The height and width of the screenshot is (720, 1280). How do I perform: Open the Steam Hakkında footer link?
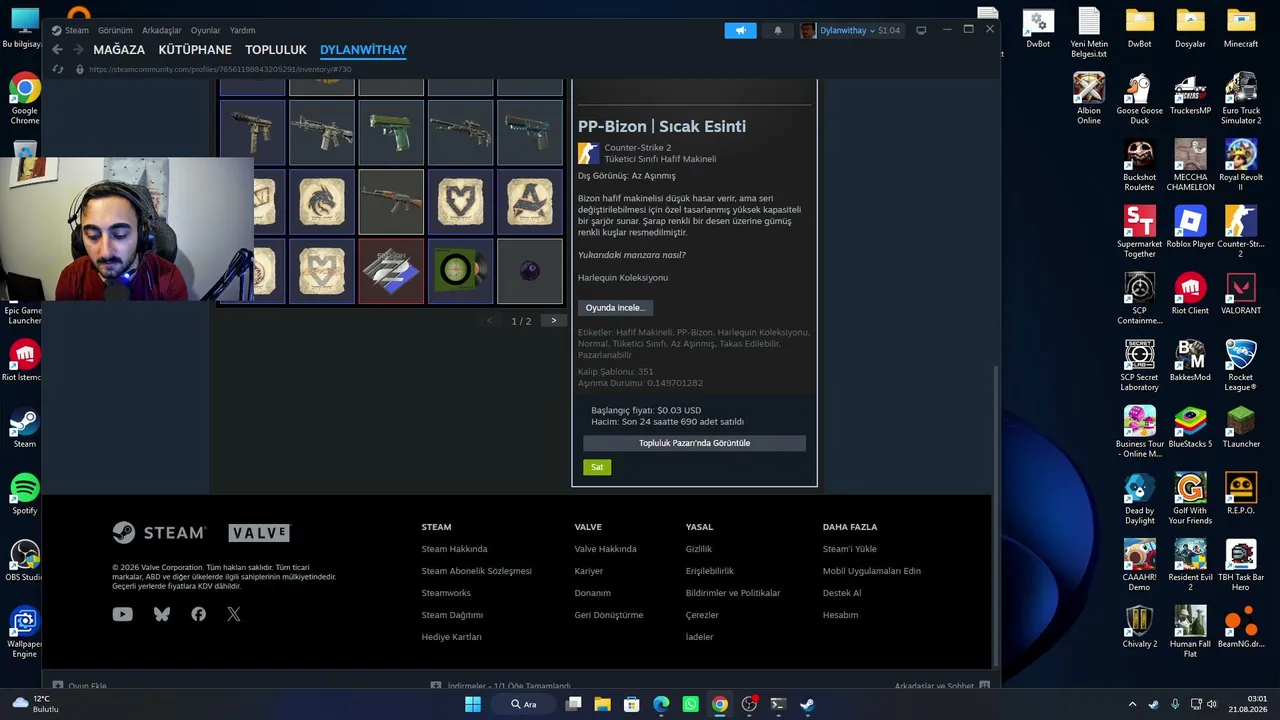coord(454,549)
